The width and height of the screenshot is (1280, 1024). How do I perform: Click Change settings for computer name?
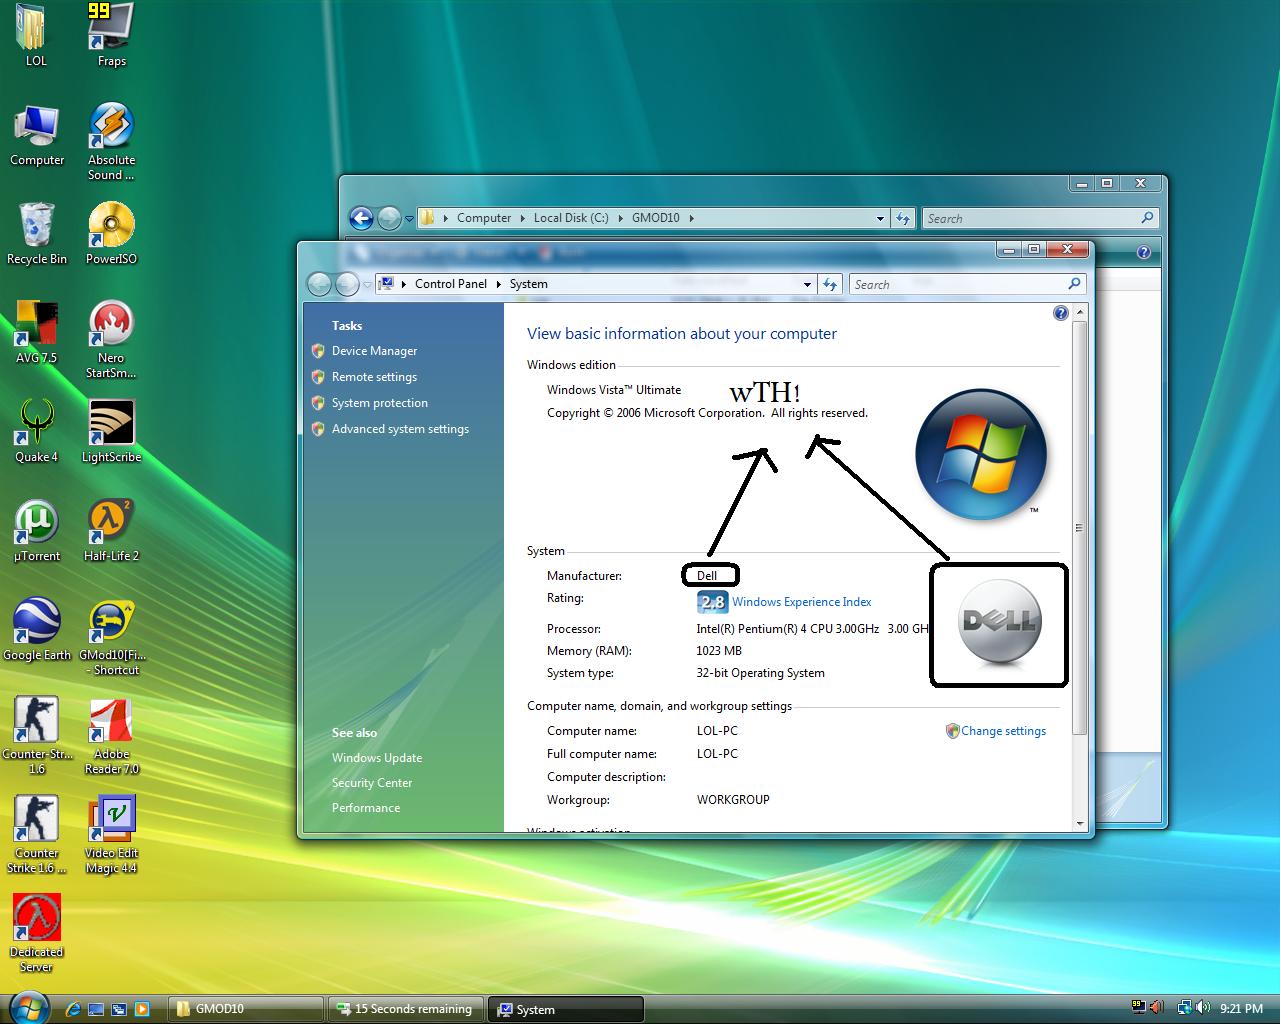(1003, 731)
